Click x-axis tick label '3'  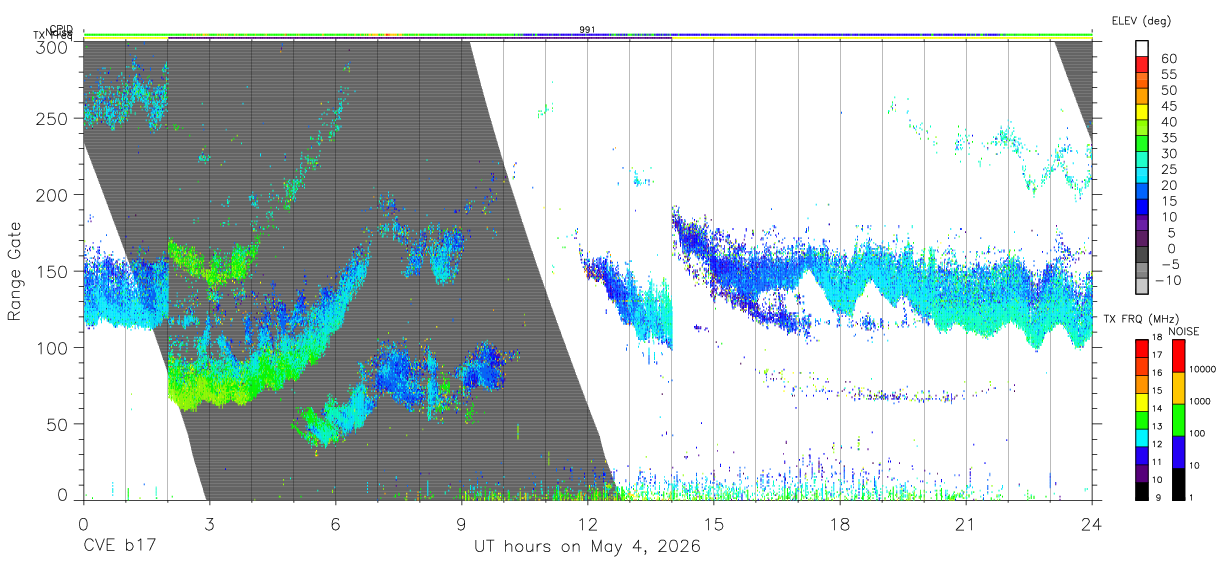point(209,524)
